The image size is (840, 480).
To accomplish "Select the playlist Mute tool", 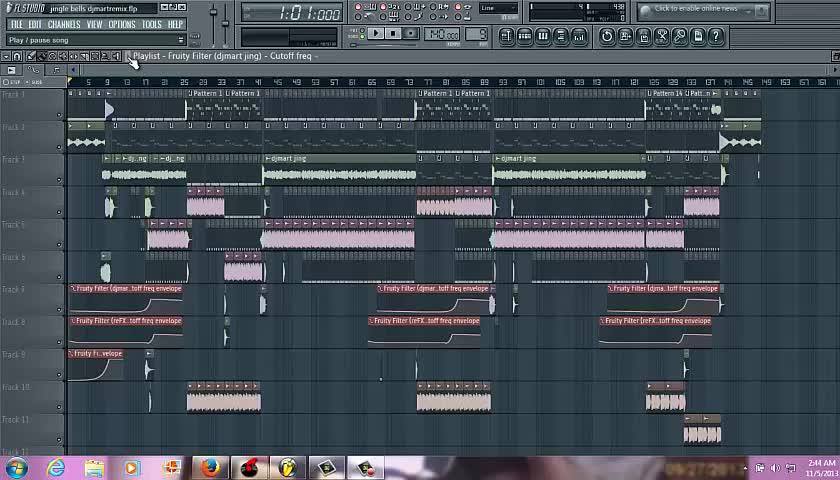I will tap(63, 56).
